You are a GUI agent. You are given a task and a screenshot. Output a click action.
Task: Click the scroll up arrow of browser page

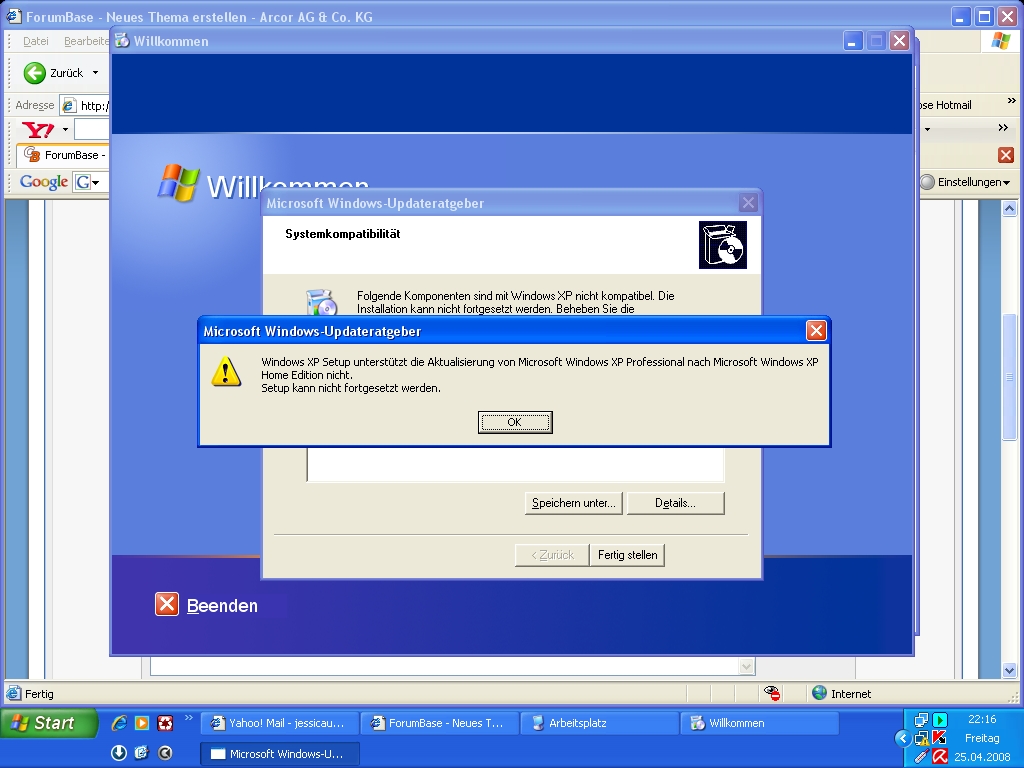[1010, 209]
